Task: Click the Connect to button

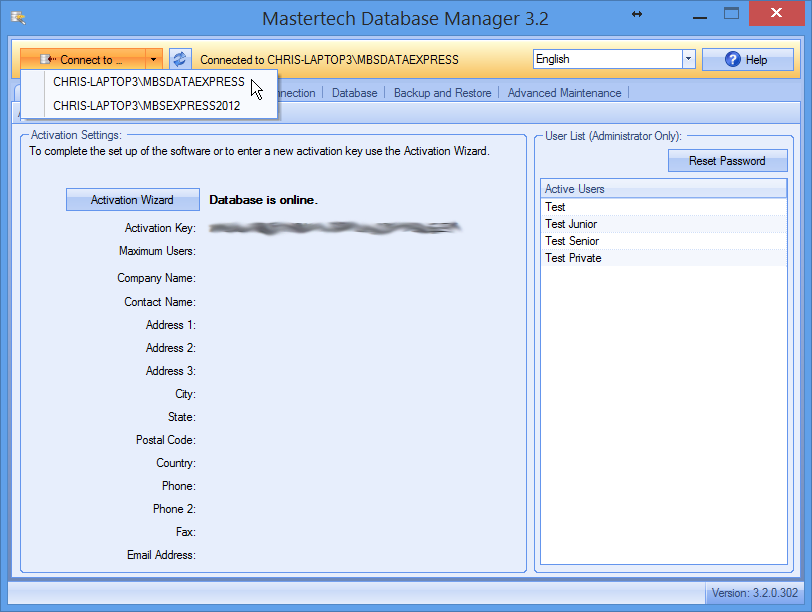Action: tap(83, 60)
